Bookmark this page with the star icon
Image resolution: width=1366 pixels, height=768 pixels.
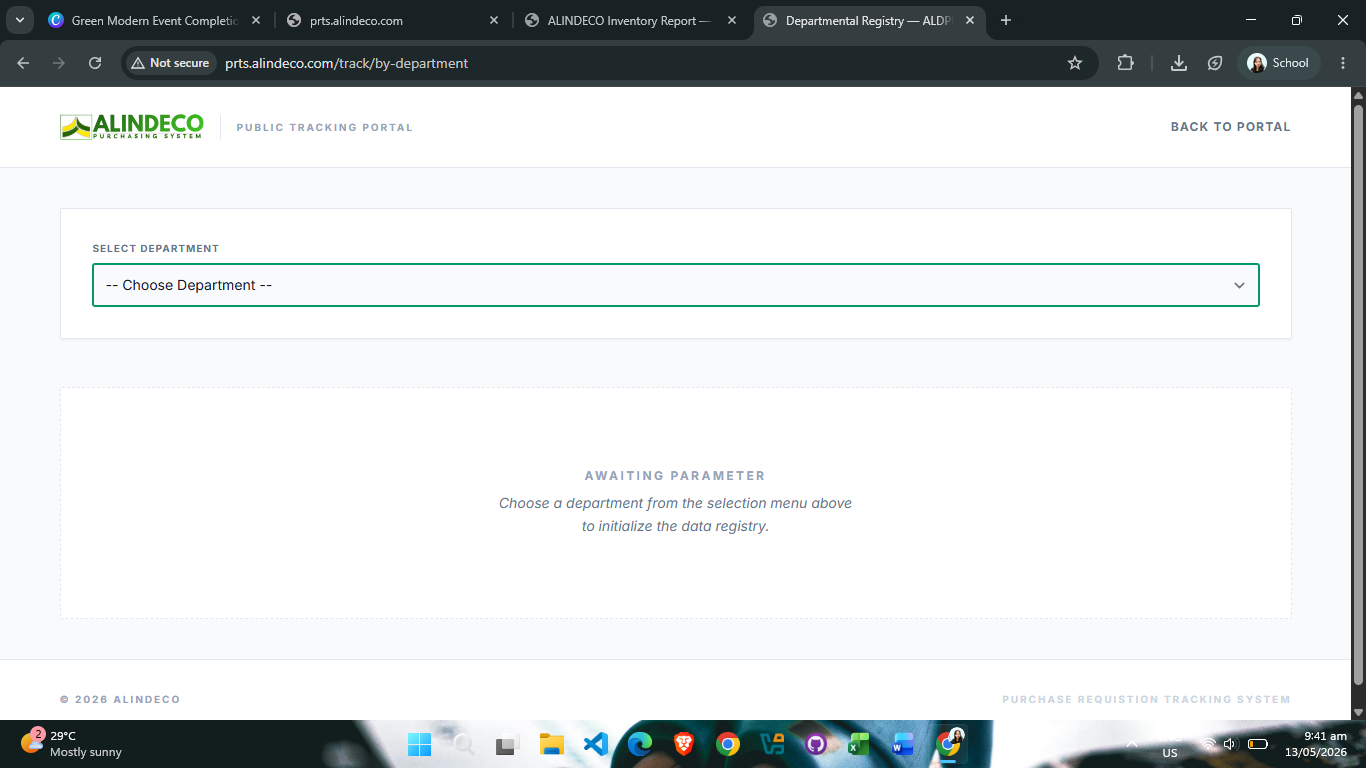(x=1075, y=63)
